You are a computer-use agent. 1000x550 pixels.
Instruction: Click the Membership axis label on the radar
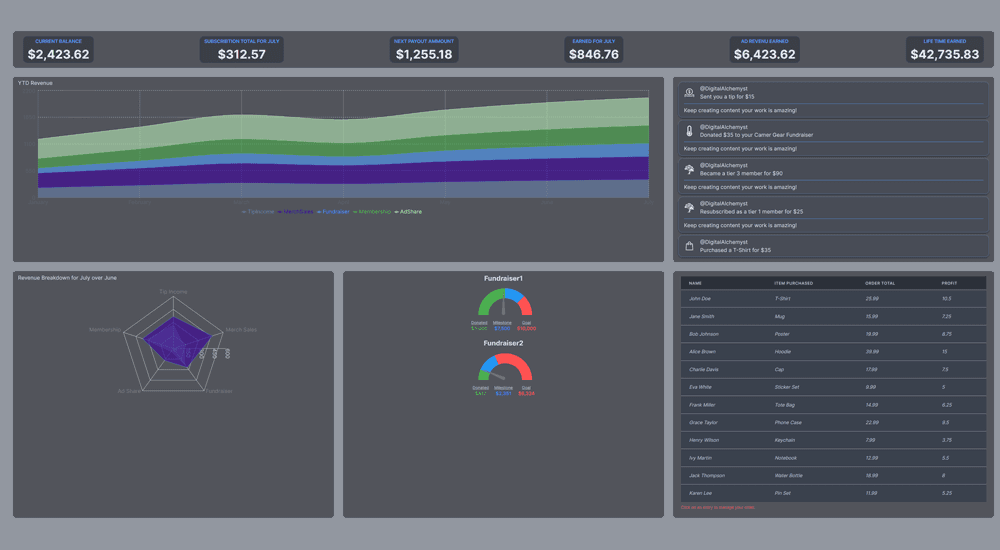(x=105, y=330)
